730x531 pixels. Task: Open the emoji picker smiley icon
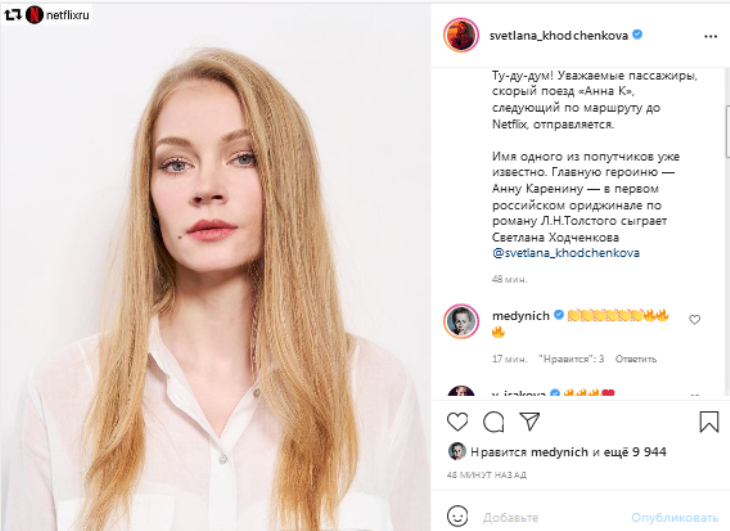457,517
